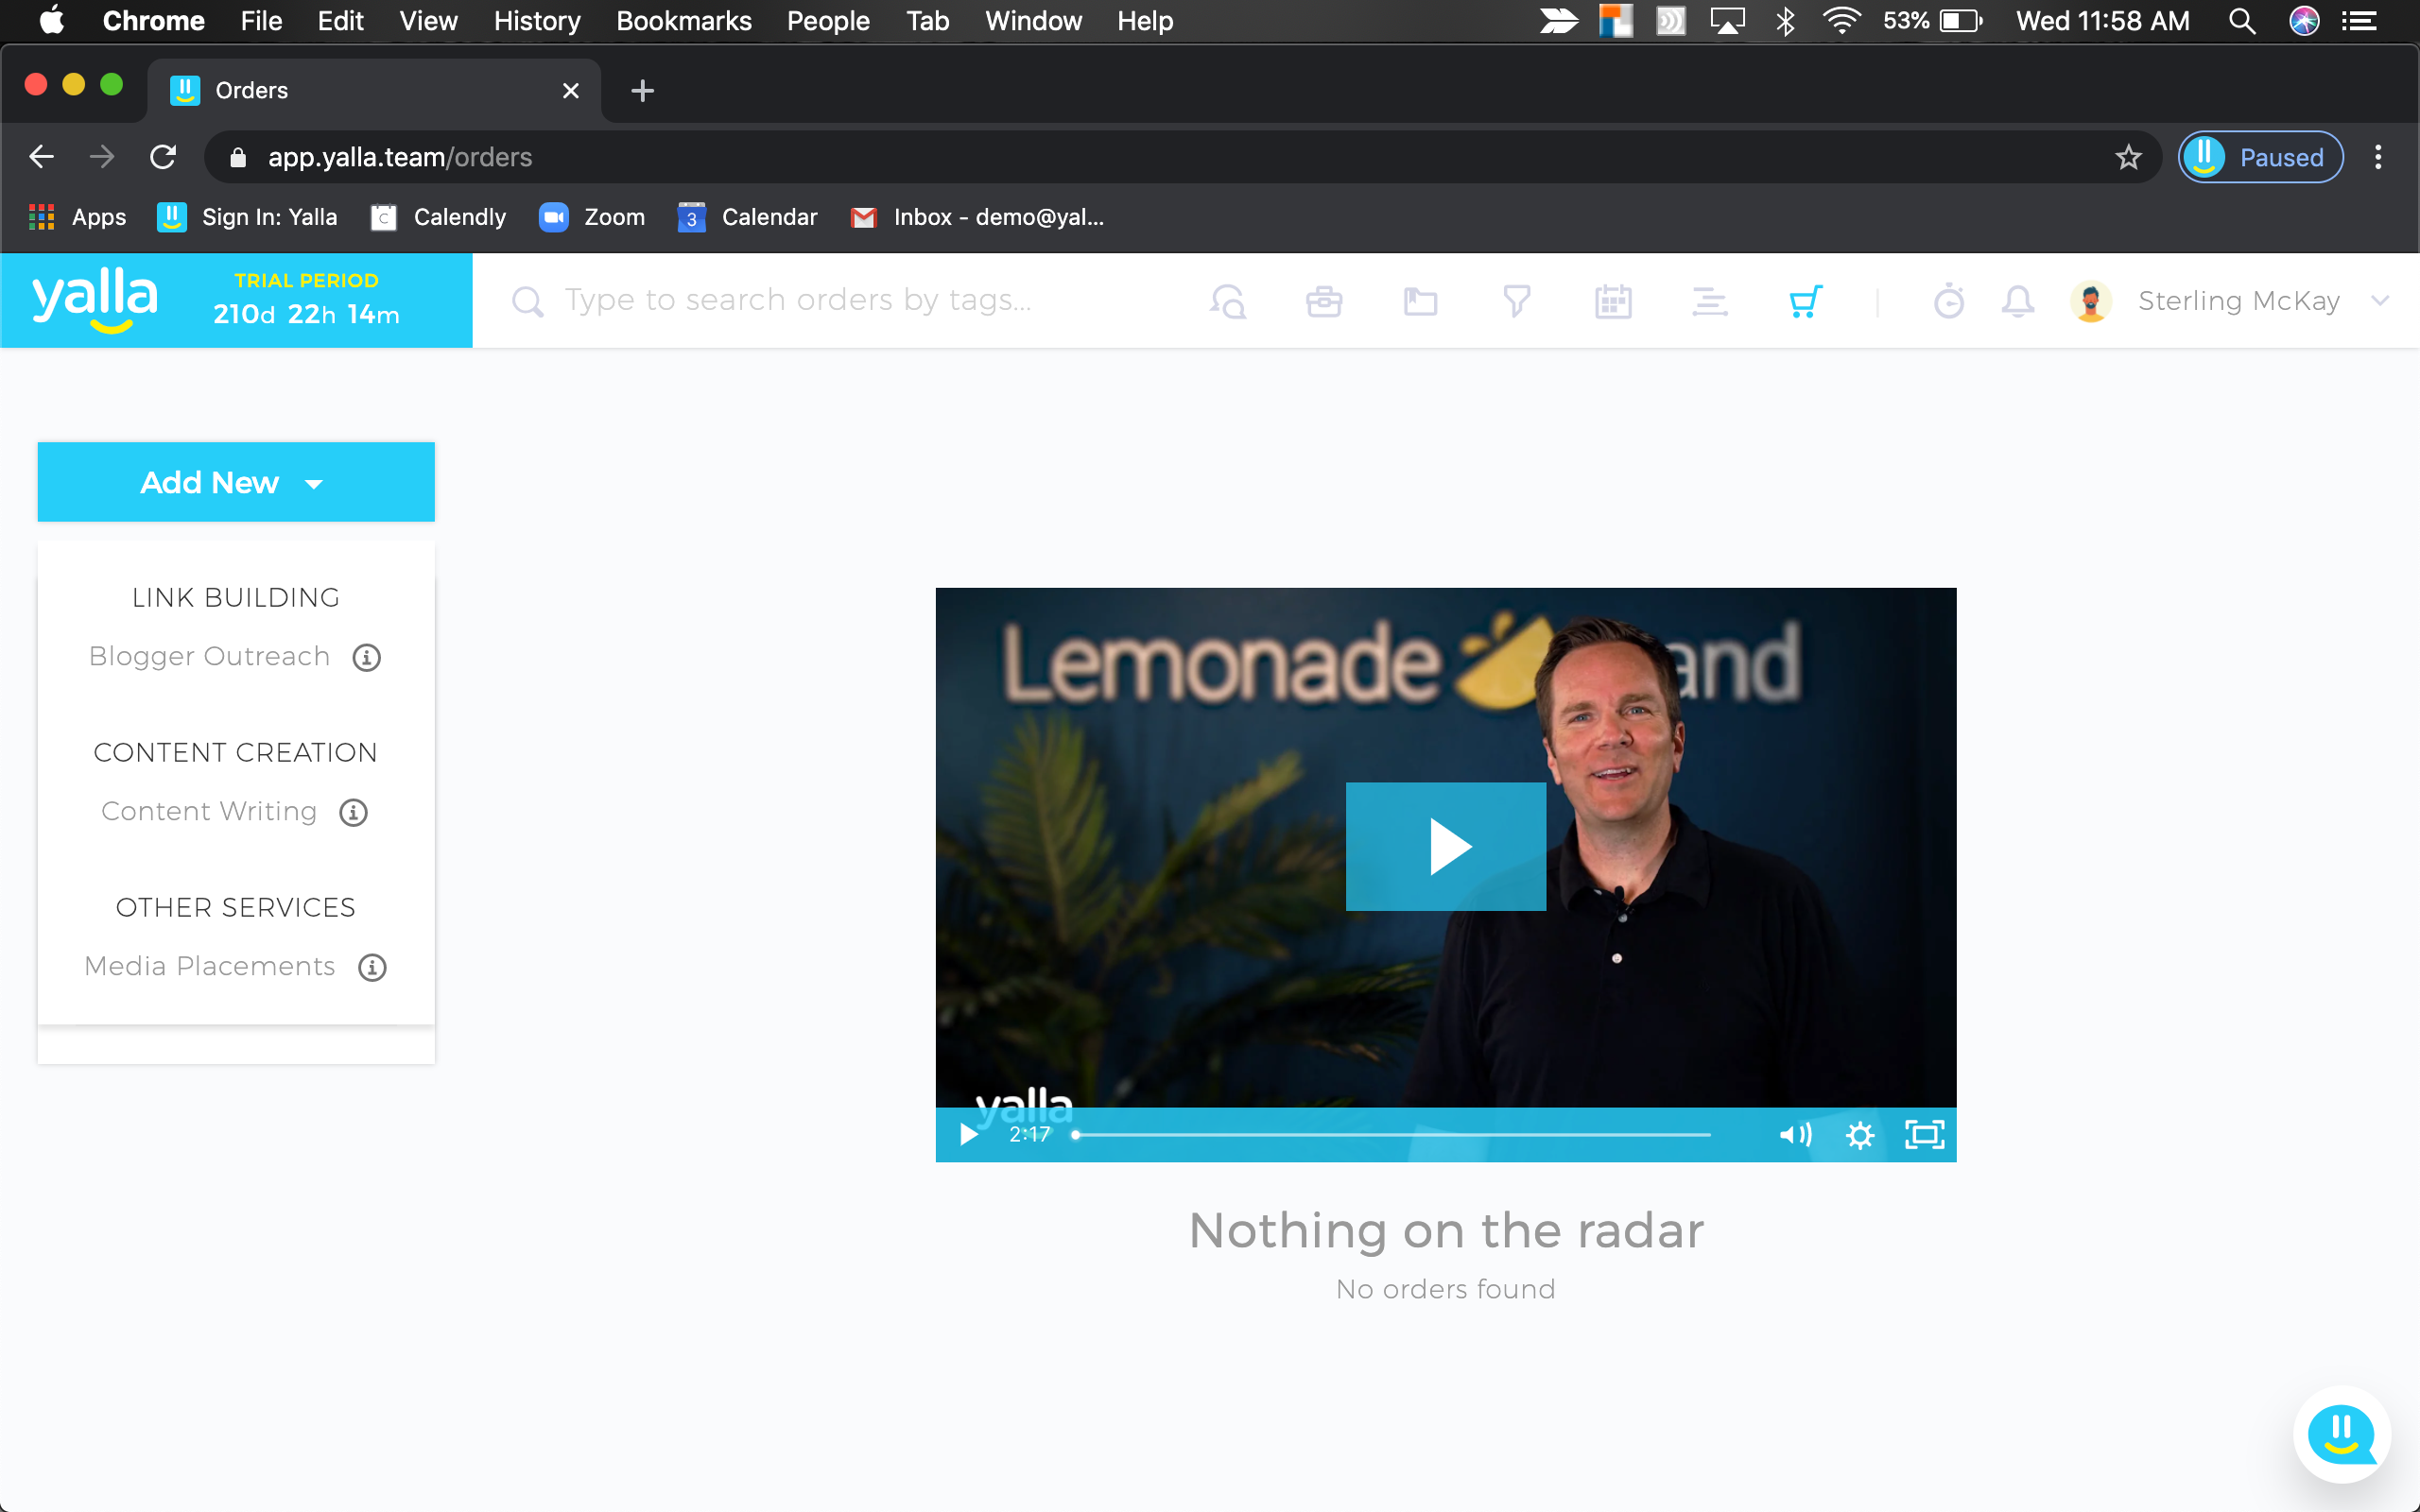The image size is (2420, 1512).
Task: Show info for Blogger Outreach
Action: [367, 658]
